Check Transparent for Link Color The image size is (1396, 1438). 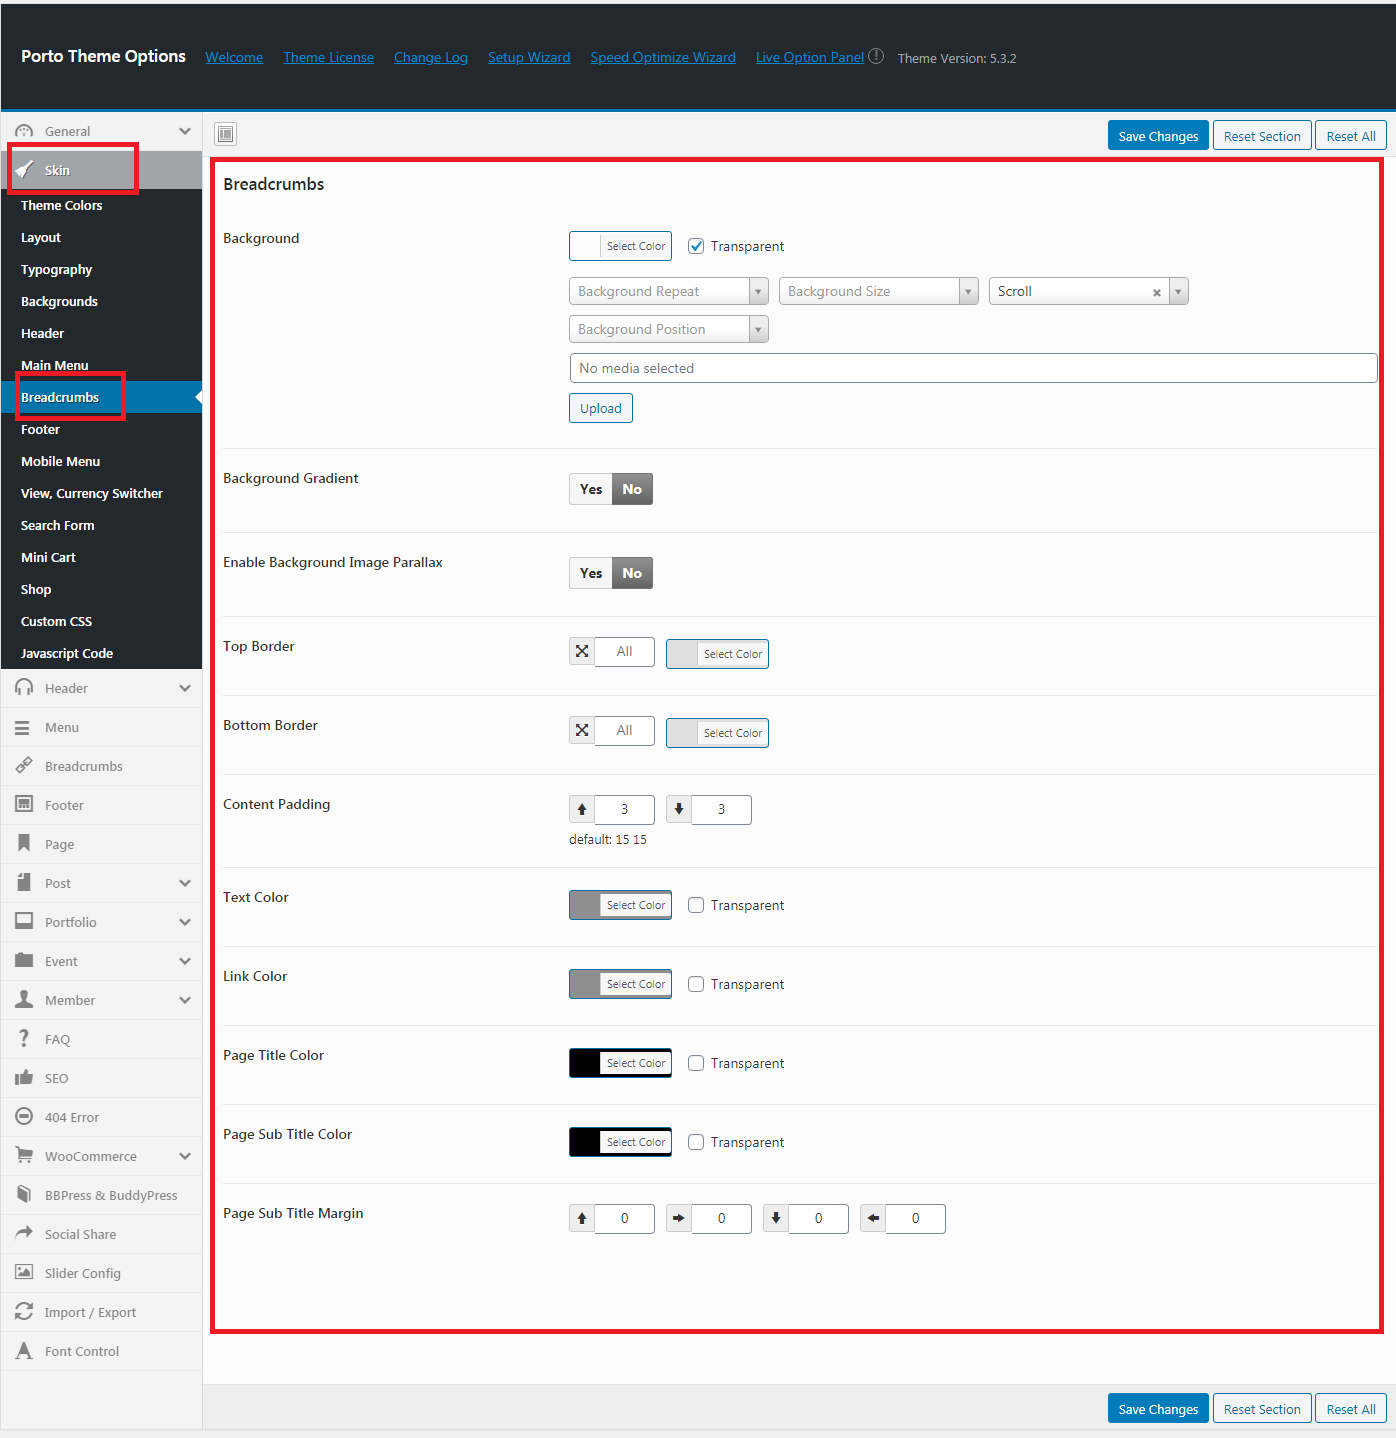coord(696,984)
